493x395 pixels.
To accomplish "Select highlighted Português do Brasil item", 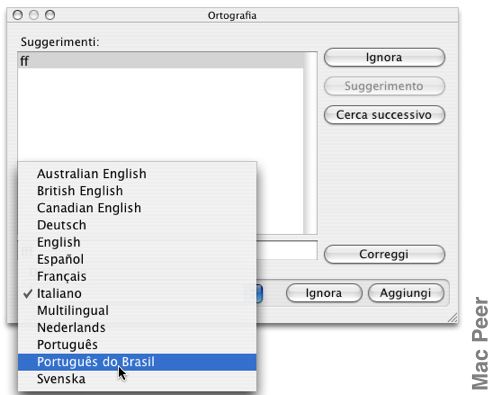I will [x=137, y=362].
